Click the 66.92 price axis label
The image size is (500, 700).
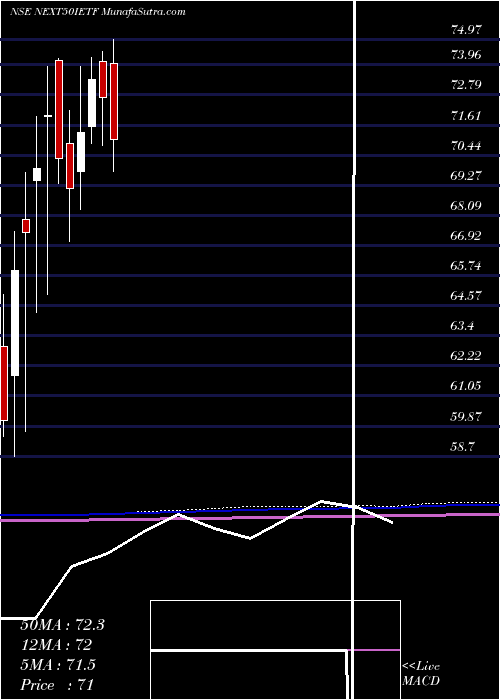coord(466,236)
